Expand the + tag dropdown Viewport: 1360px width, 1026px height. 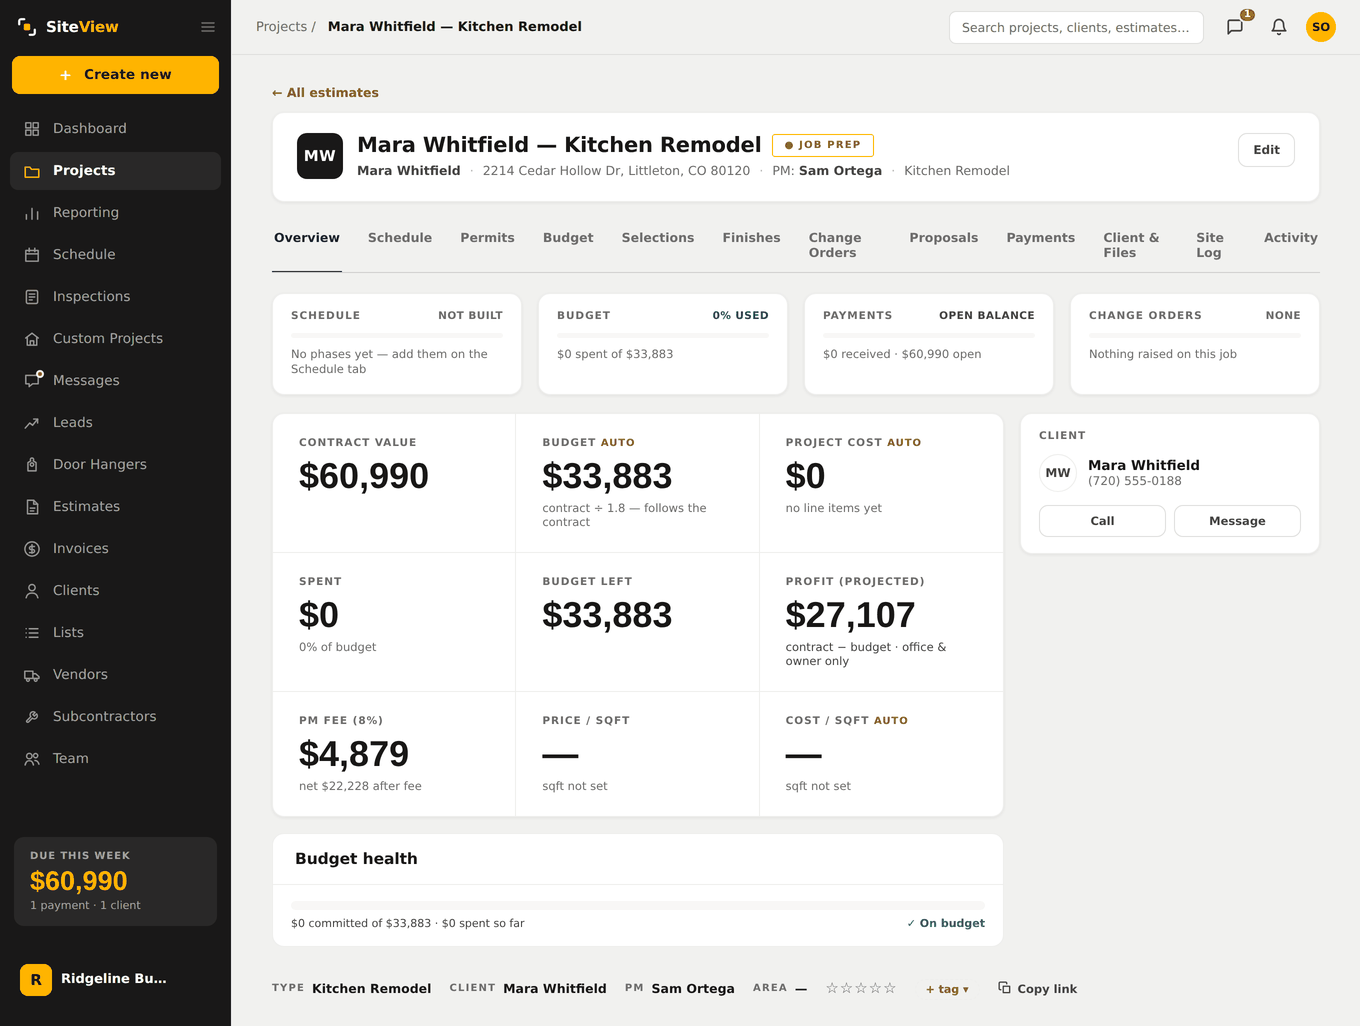(947, 989)
